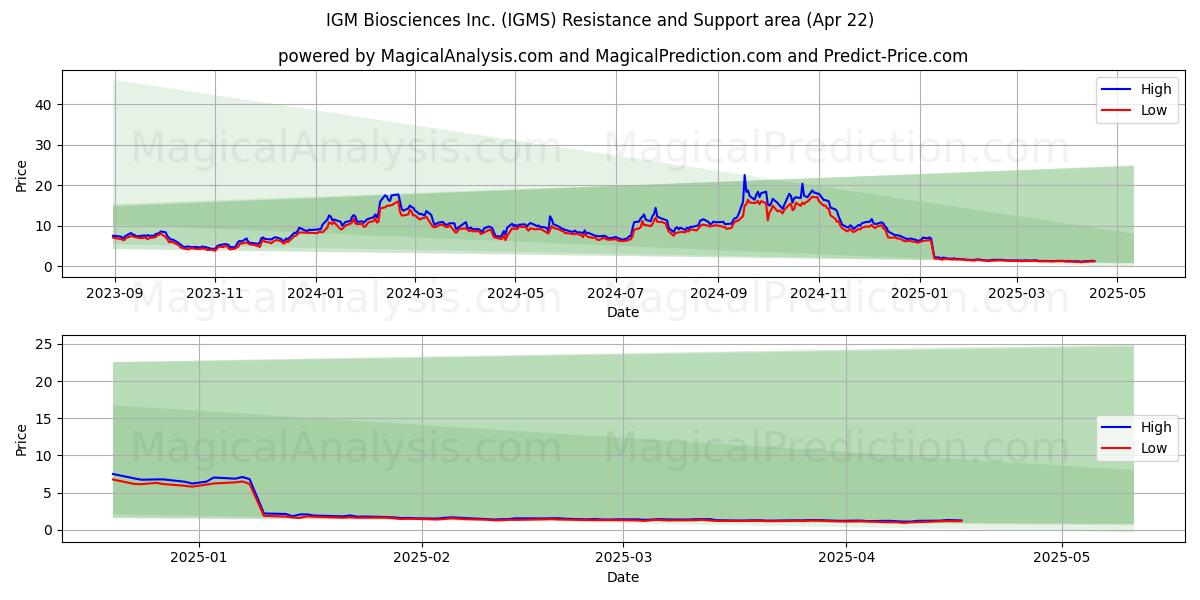
Task: Click the '2024-11' date label on top chart
Action: [819, 294]
